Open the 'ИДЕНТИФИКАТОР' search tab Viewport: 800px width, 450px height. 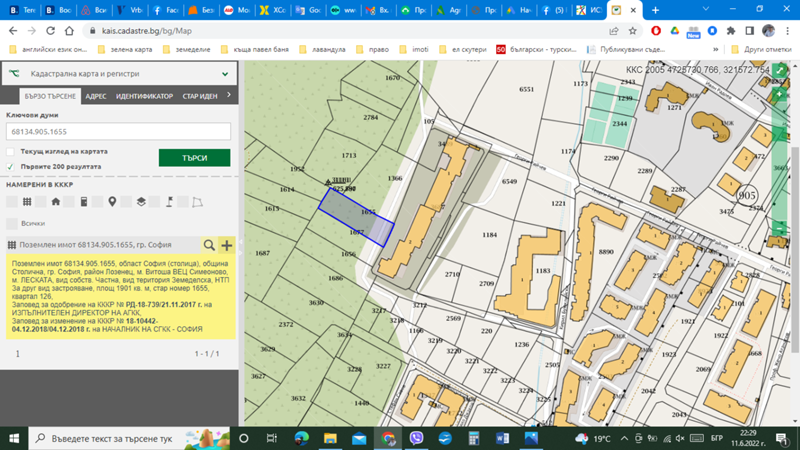click(144, 96)
